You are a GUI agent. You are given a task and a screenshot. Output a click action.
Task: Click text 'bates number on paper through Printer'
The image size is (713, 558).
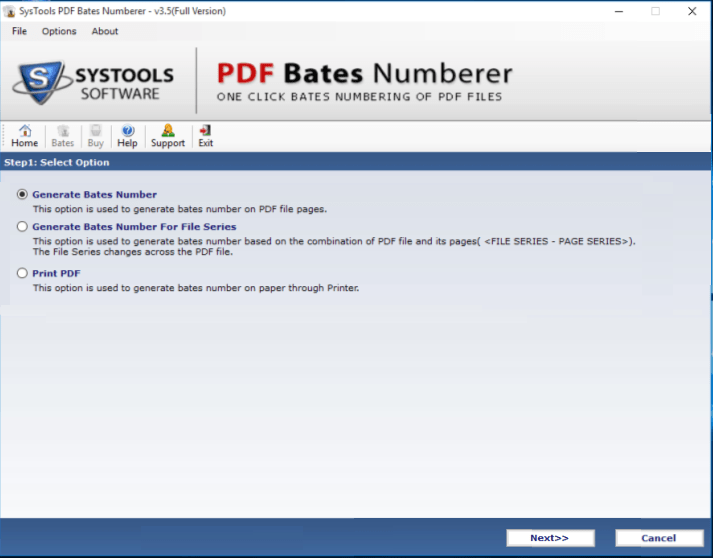point(267,288)
